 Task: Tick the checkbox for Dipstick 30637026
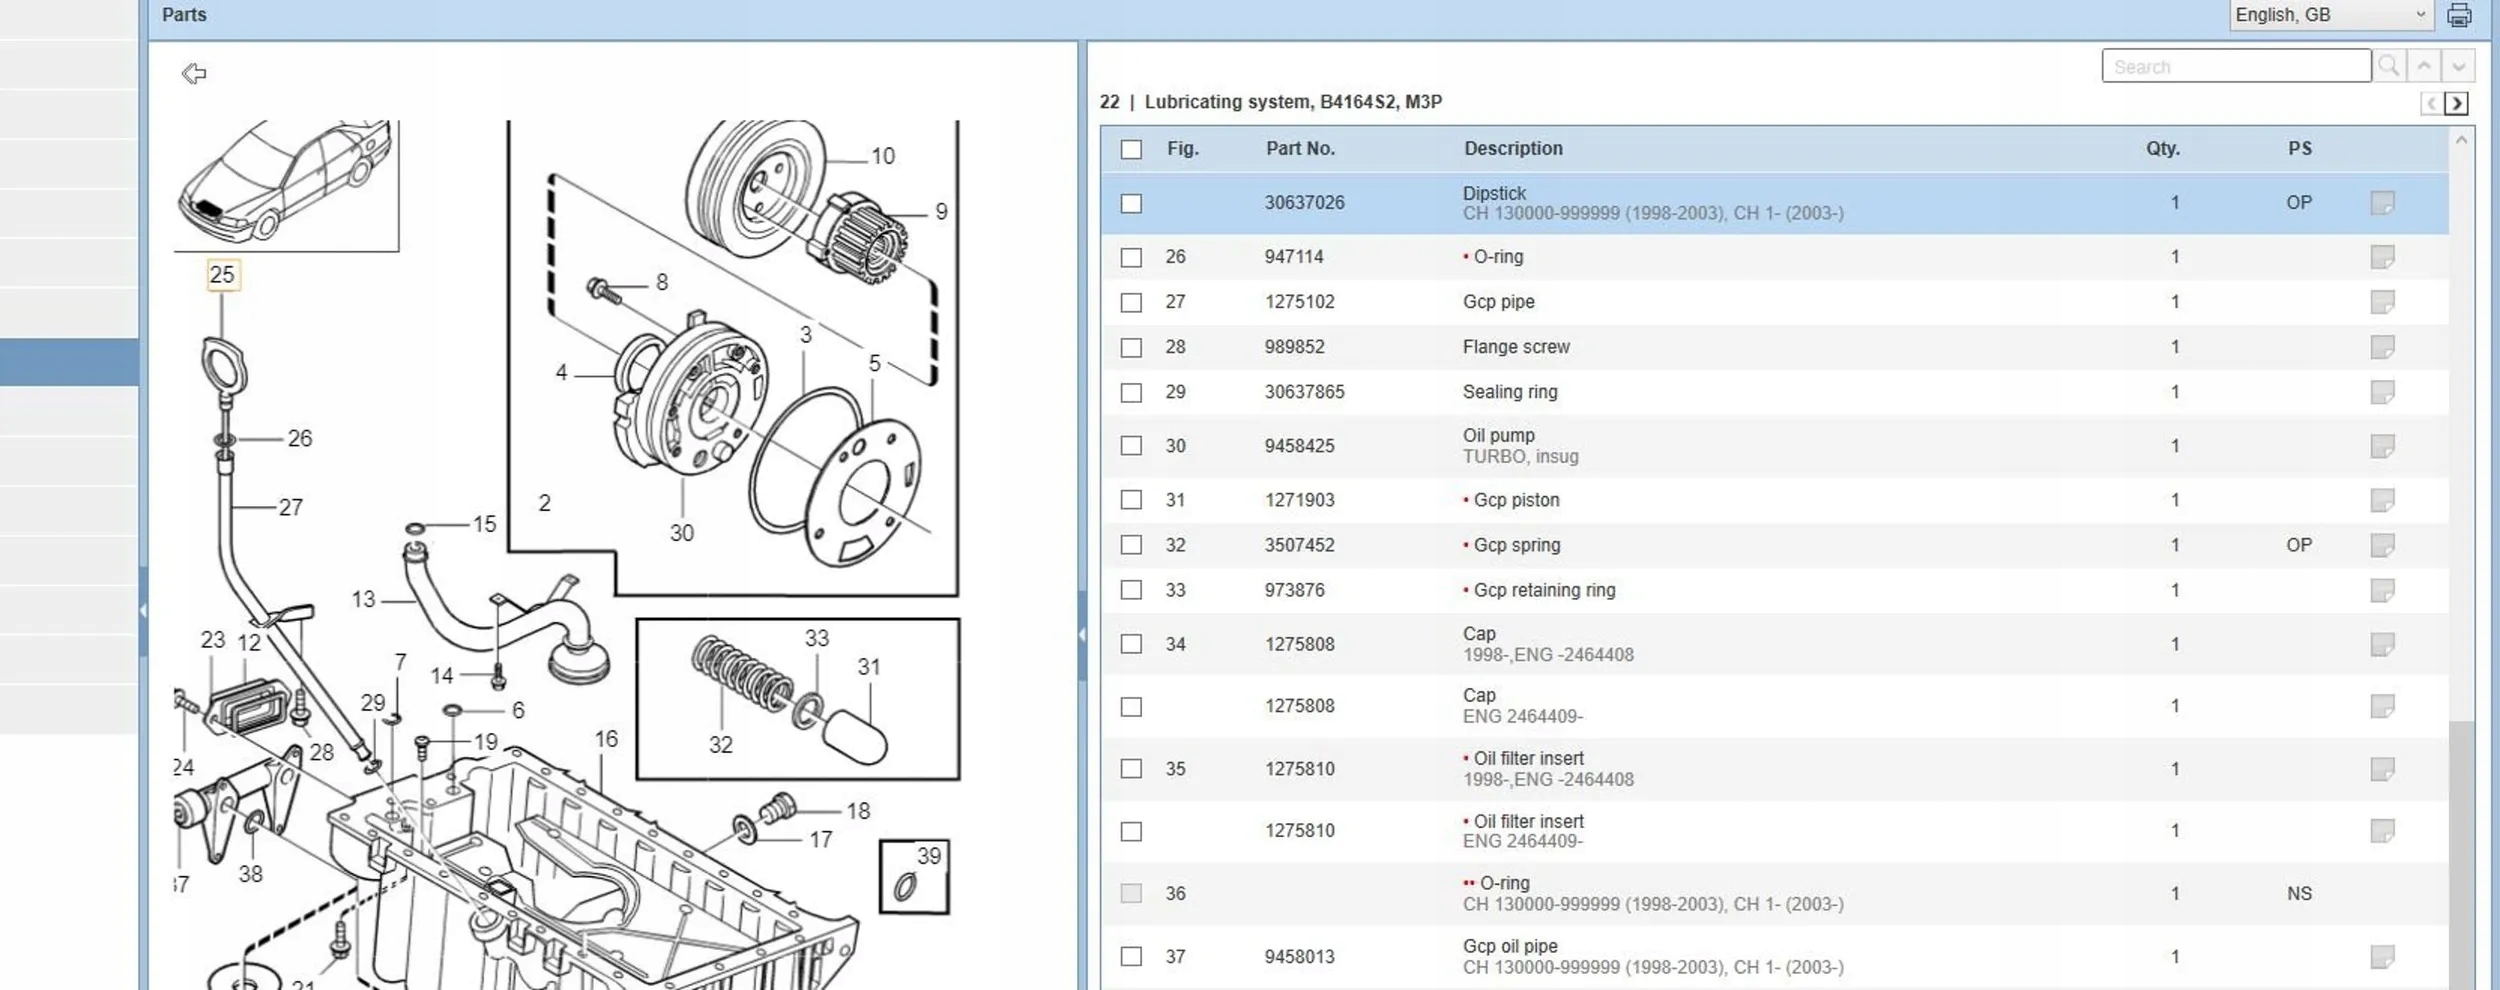coord(1131,203)
